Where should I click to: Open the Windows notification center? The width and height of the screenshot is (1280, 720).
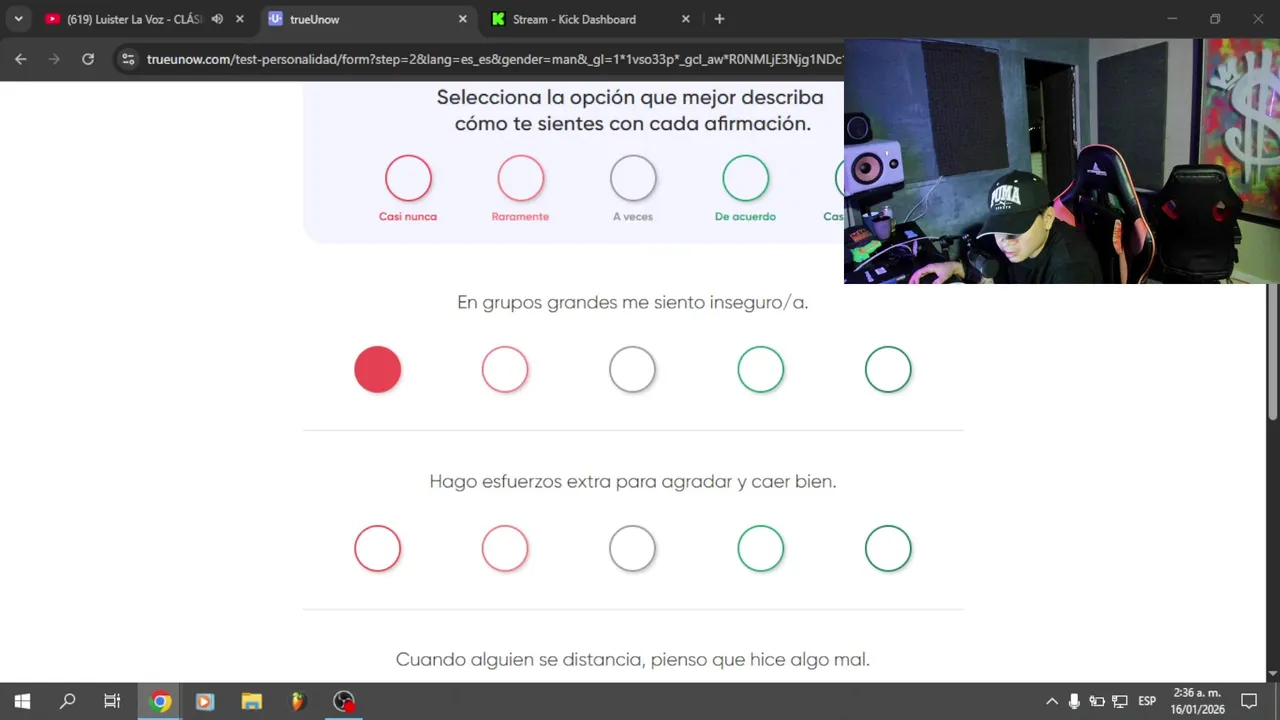(x=1249, y=701)
